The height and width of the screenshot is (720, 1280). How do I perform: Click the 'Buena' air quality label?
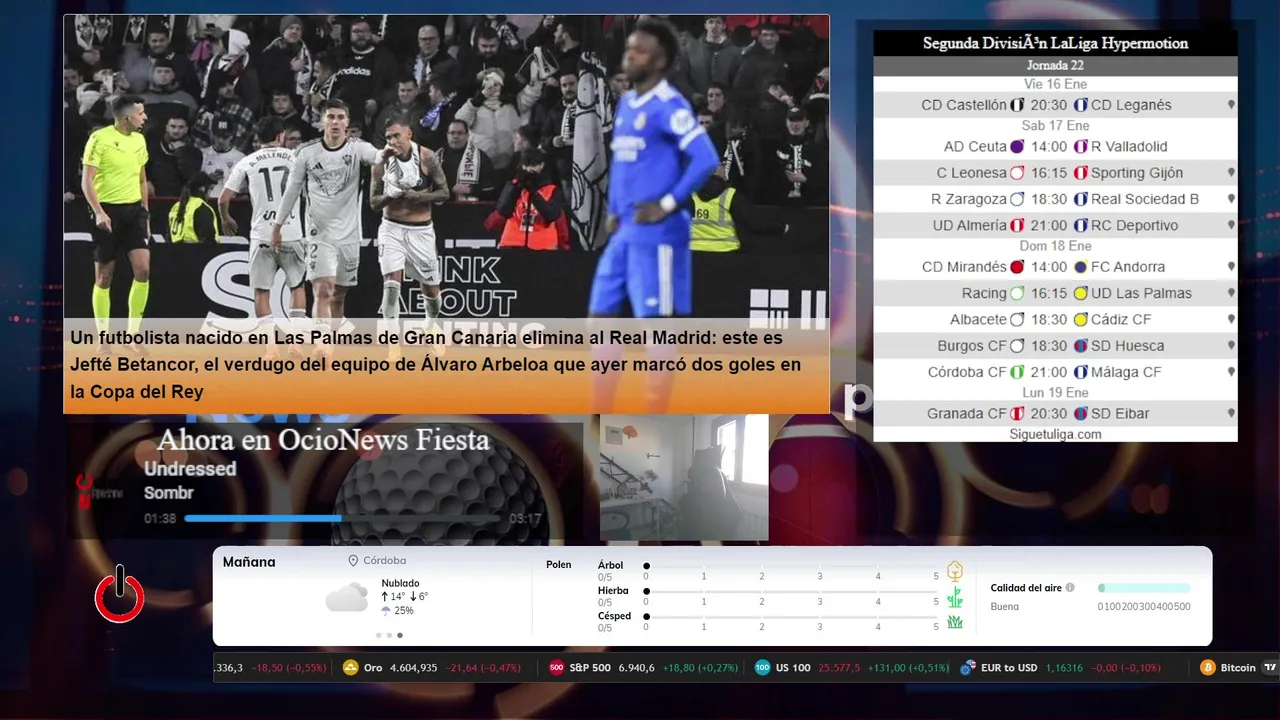click(x=1005, y=607)
